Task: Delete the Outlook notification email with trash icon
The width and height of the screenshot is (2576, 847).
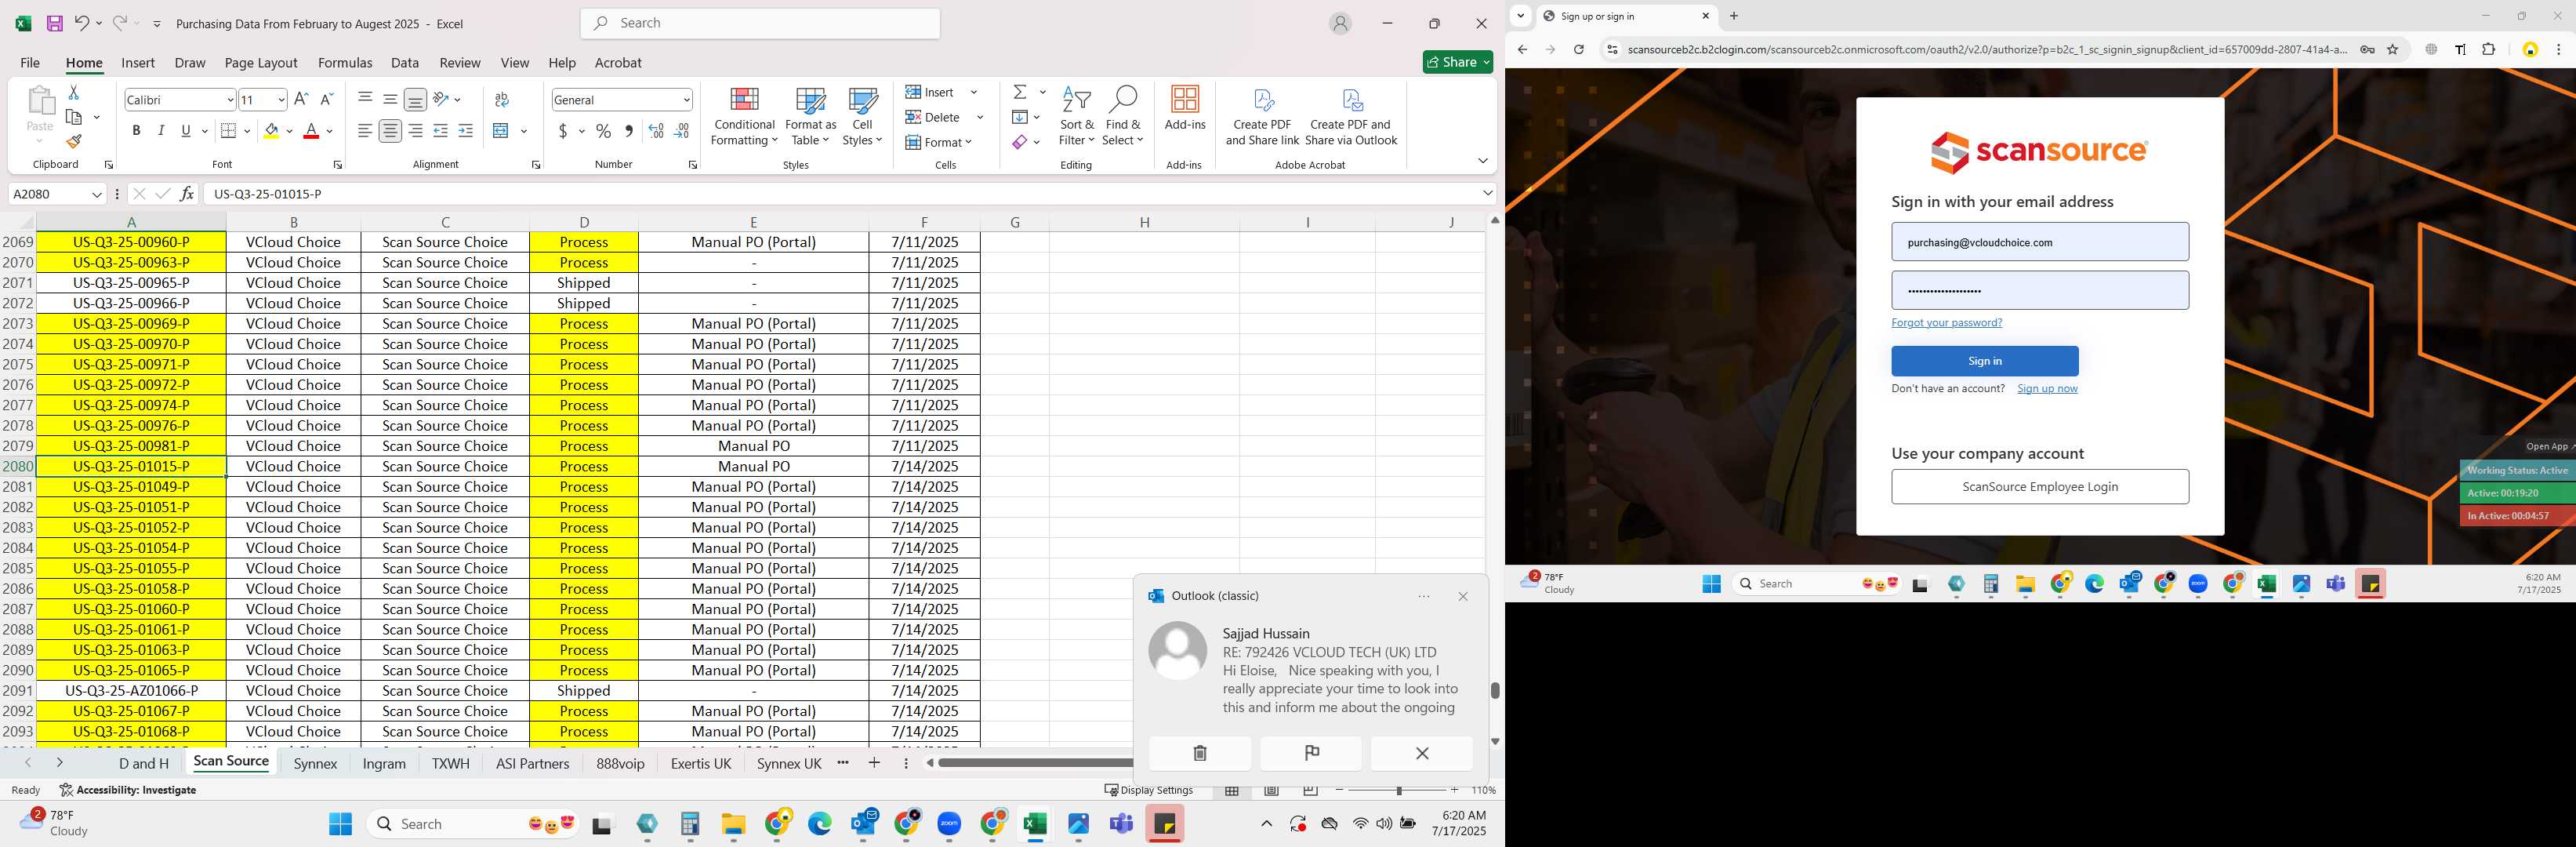Action: [x=1199, y=753]
